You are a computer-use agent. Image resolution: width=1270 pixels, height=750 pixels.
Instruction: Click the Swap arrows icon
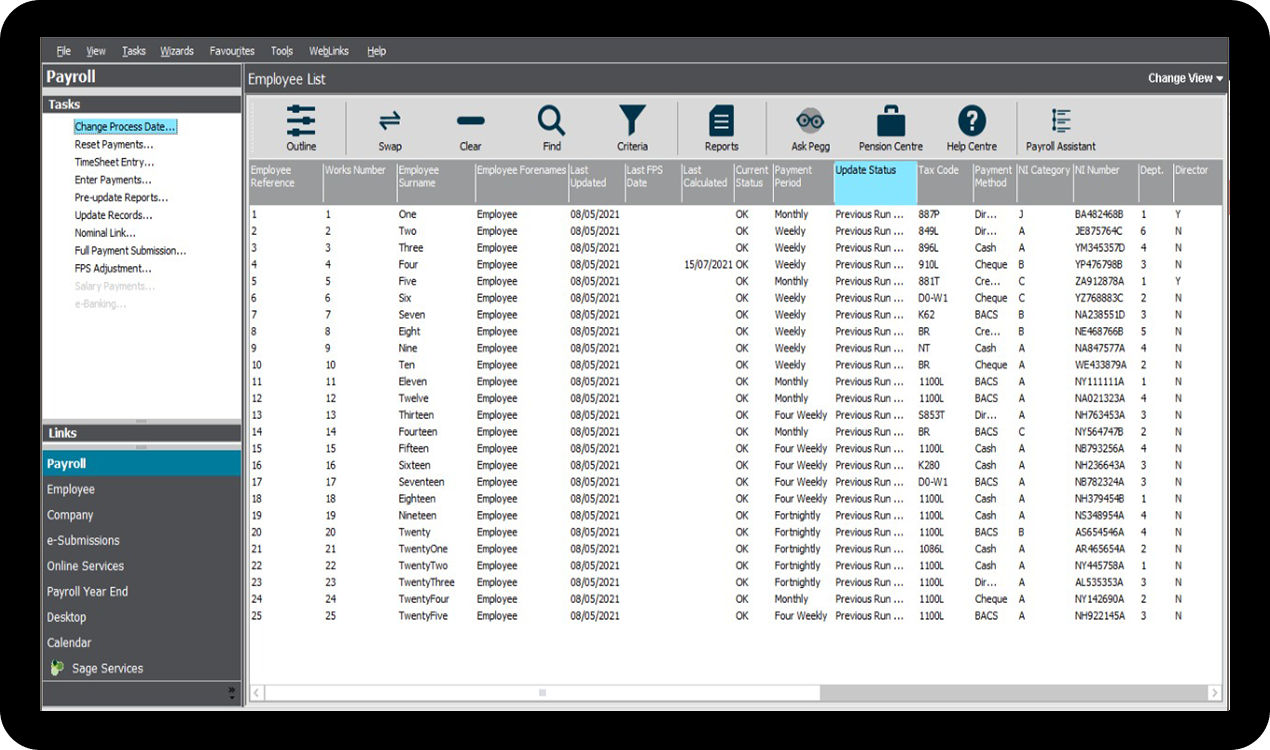click(x=390, y=122)
